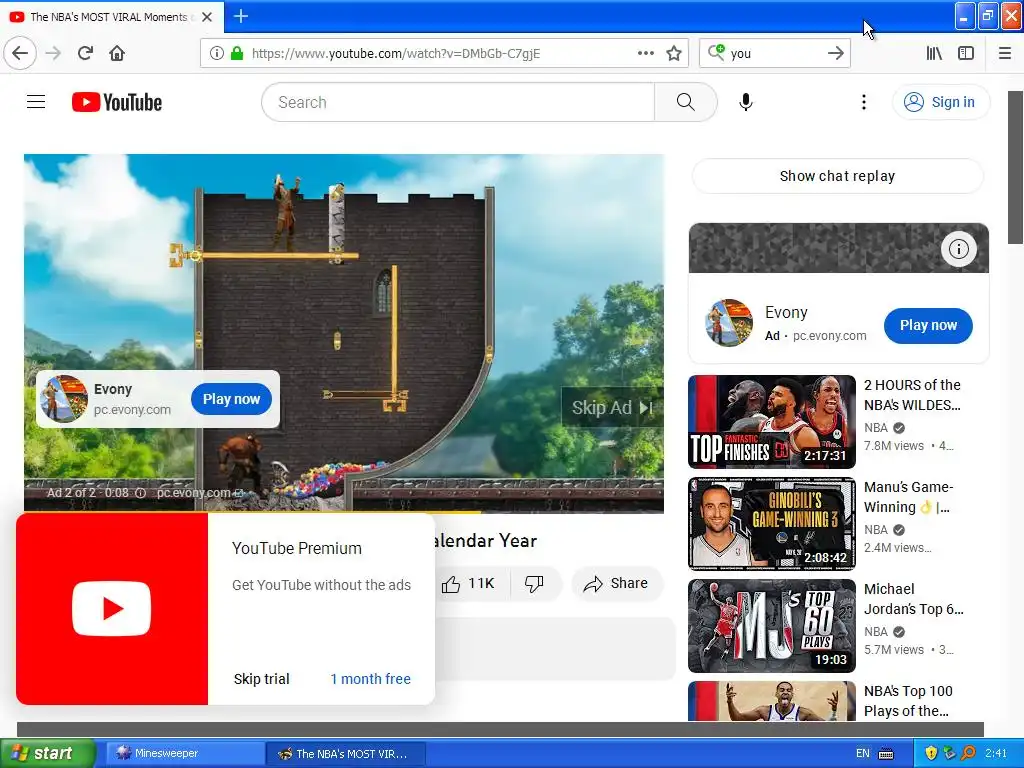Open NBA's Top 100 Plays title

click(x=908, y=701)
